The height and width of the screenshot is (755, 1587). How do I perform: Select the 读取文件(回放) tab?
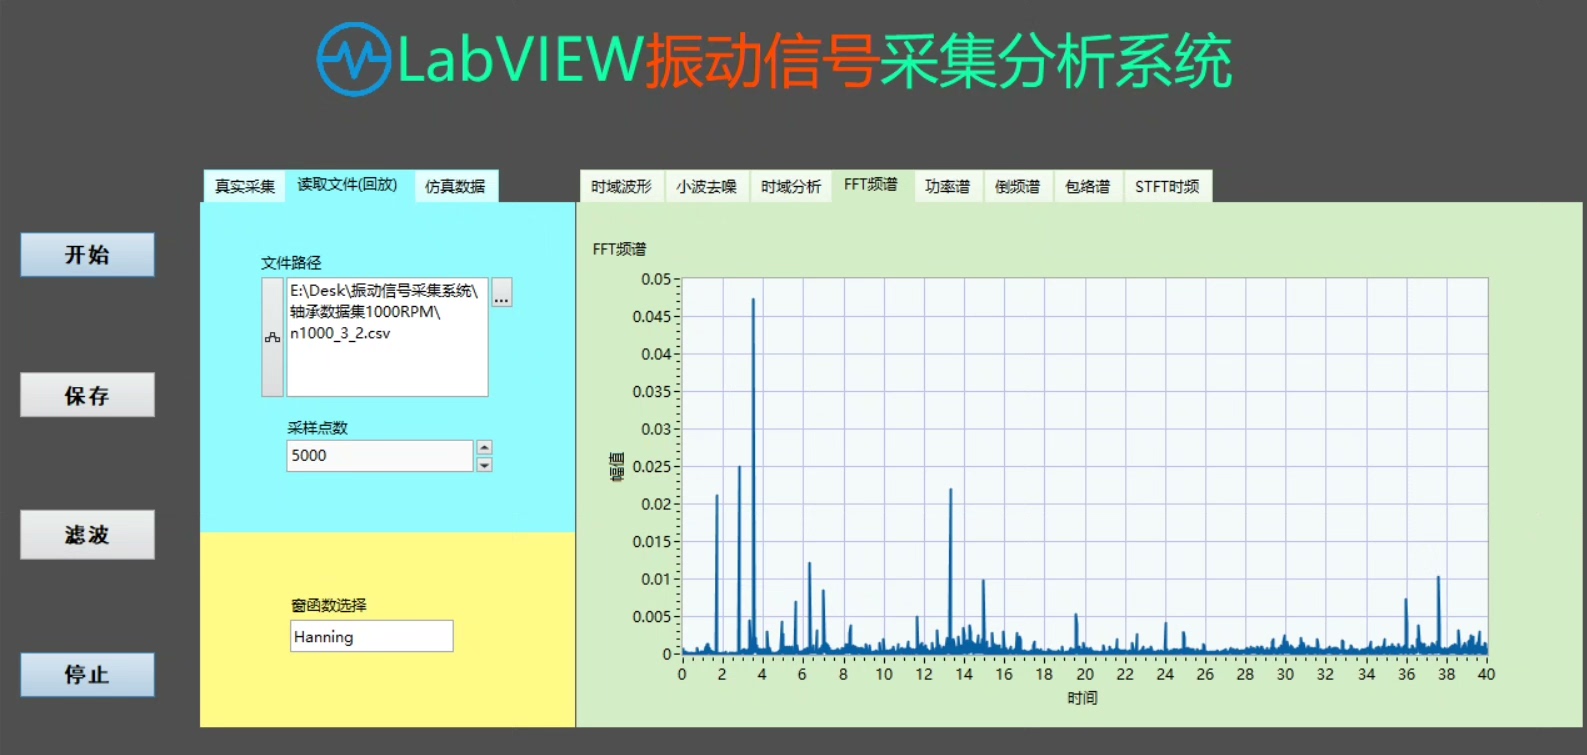click(x=347, y=185)
